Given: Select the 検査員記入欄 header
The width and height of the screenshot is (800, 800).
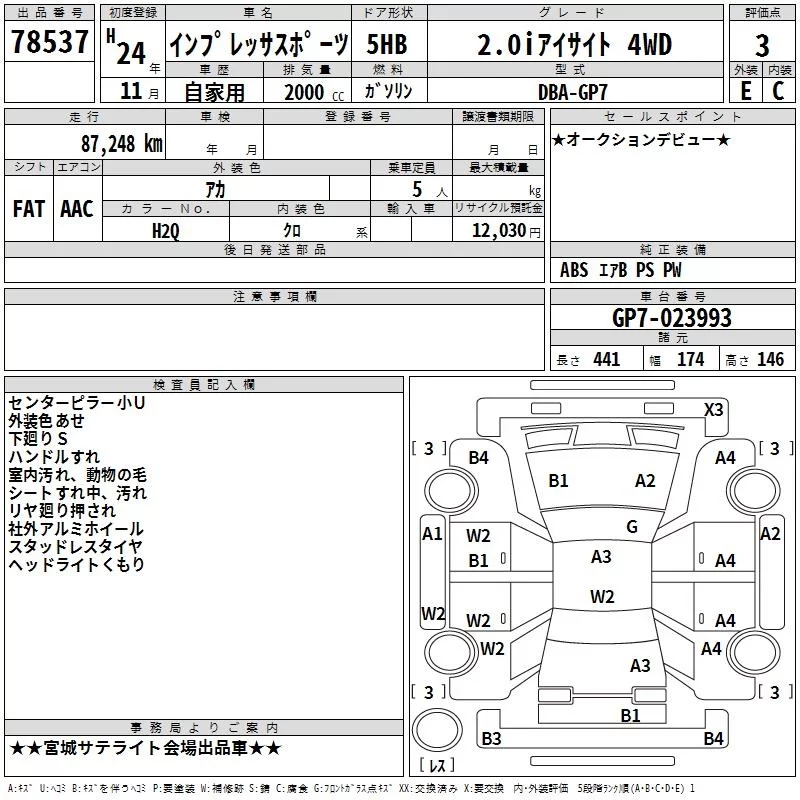Looking at the screenshot, I should tap(204, 385).
